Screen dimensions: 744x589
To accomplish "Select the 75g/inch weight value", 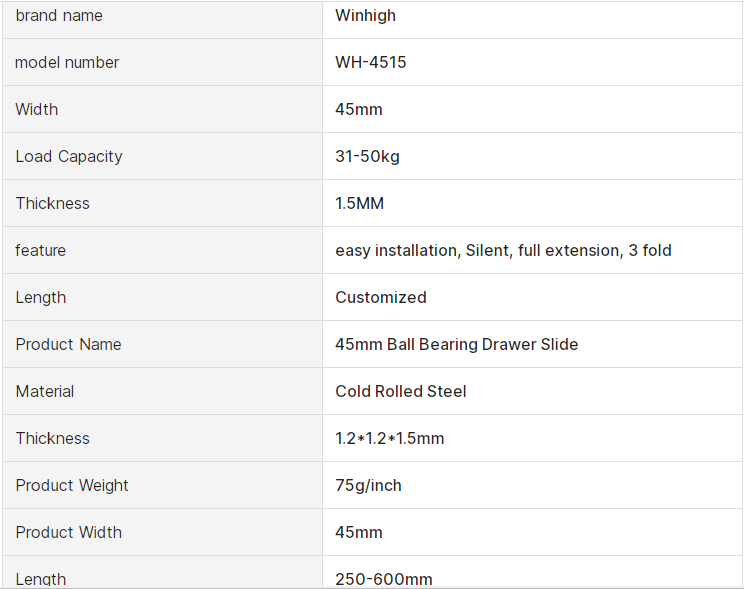I will [x=369, y=486].
